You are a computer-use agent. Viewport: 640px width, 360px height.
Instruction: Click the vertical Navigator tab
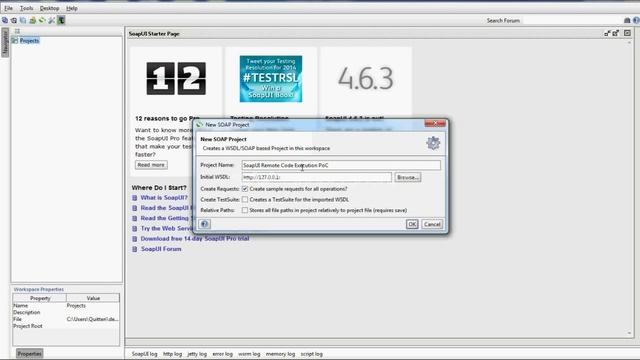(x=5, y=42)
